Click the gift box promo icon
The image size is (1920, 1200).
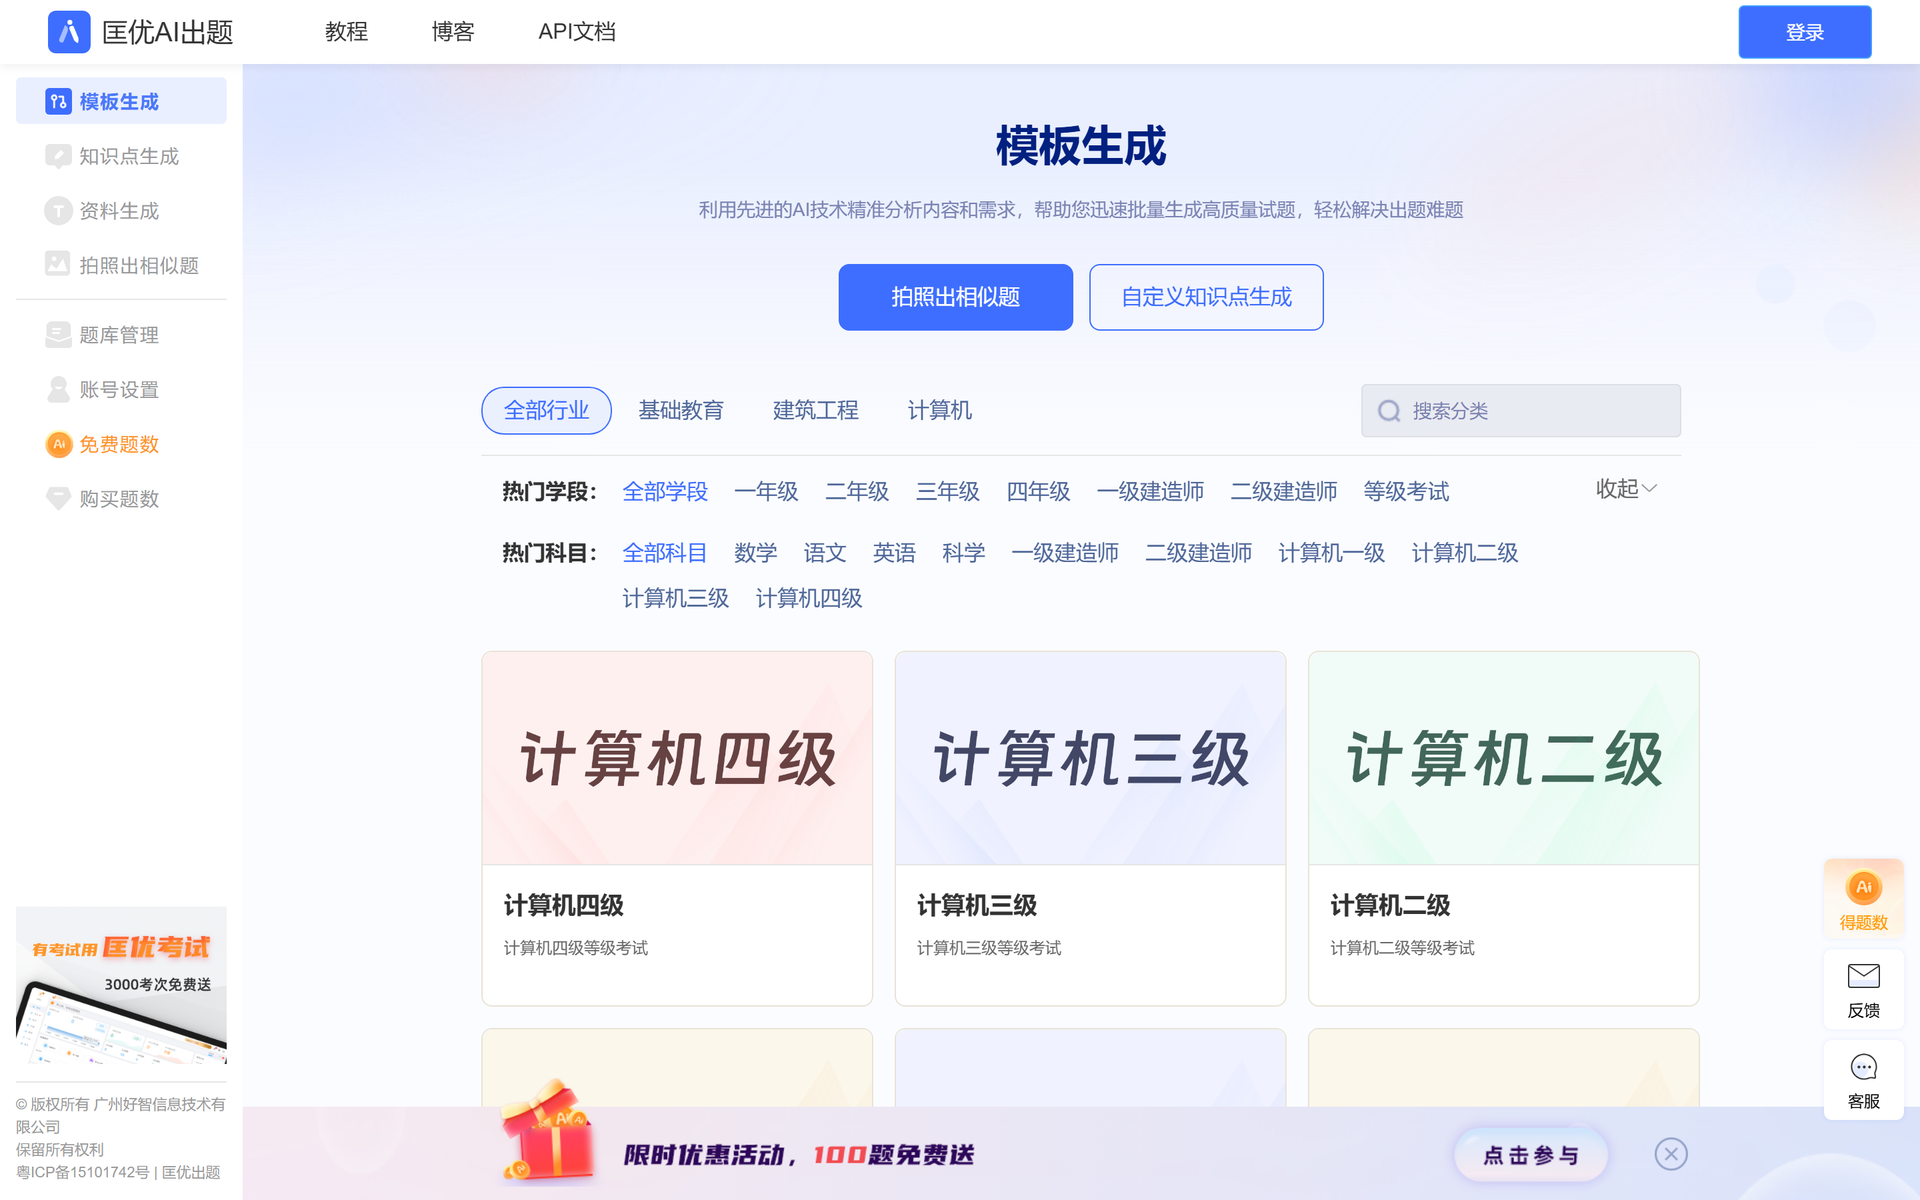click(x=546, y=1130)
